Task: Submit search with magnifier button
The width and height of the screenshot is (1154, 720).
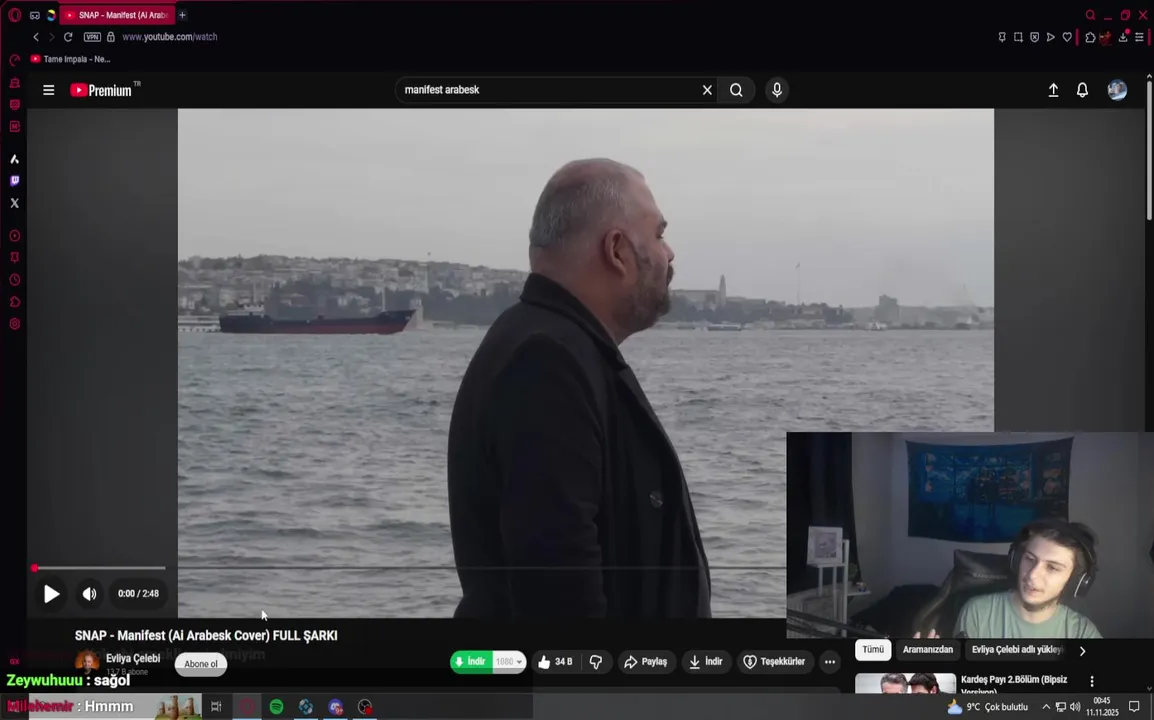Action: tap(737, 90)
